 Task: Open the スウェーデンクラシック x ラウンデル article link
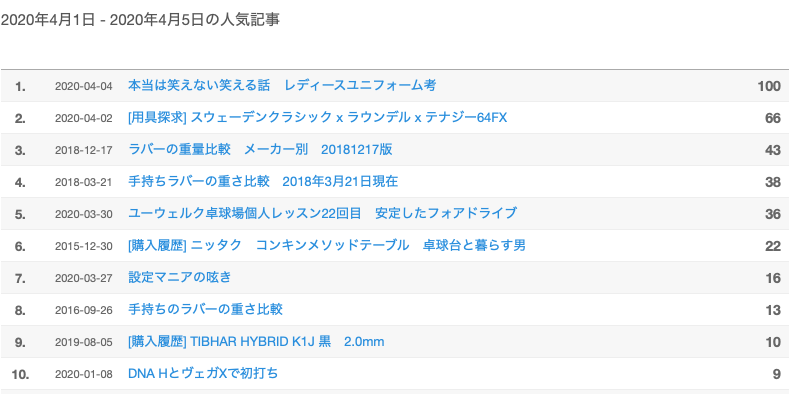[x=318, y=118]
